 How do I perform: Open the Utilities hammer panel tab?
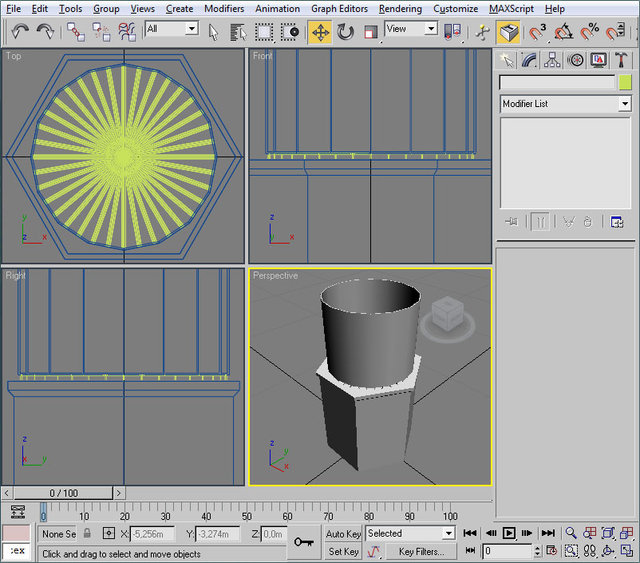[x=621, y=60]
